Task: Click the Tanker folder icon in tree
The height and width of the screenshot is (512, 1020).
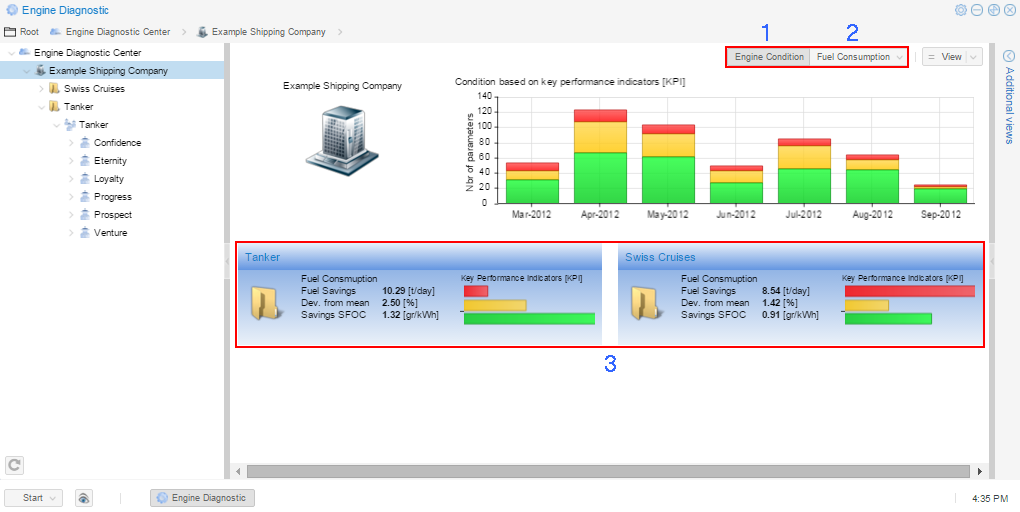Action: pyautogui.click(x=55, y=106)
